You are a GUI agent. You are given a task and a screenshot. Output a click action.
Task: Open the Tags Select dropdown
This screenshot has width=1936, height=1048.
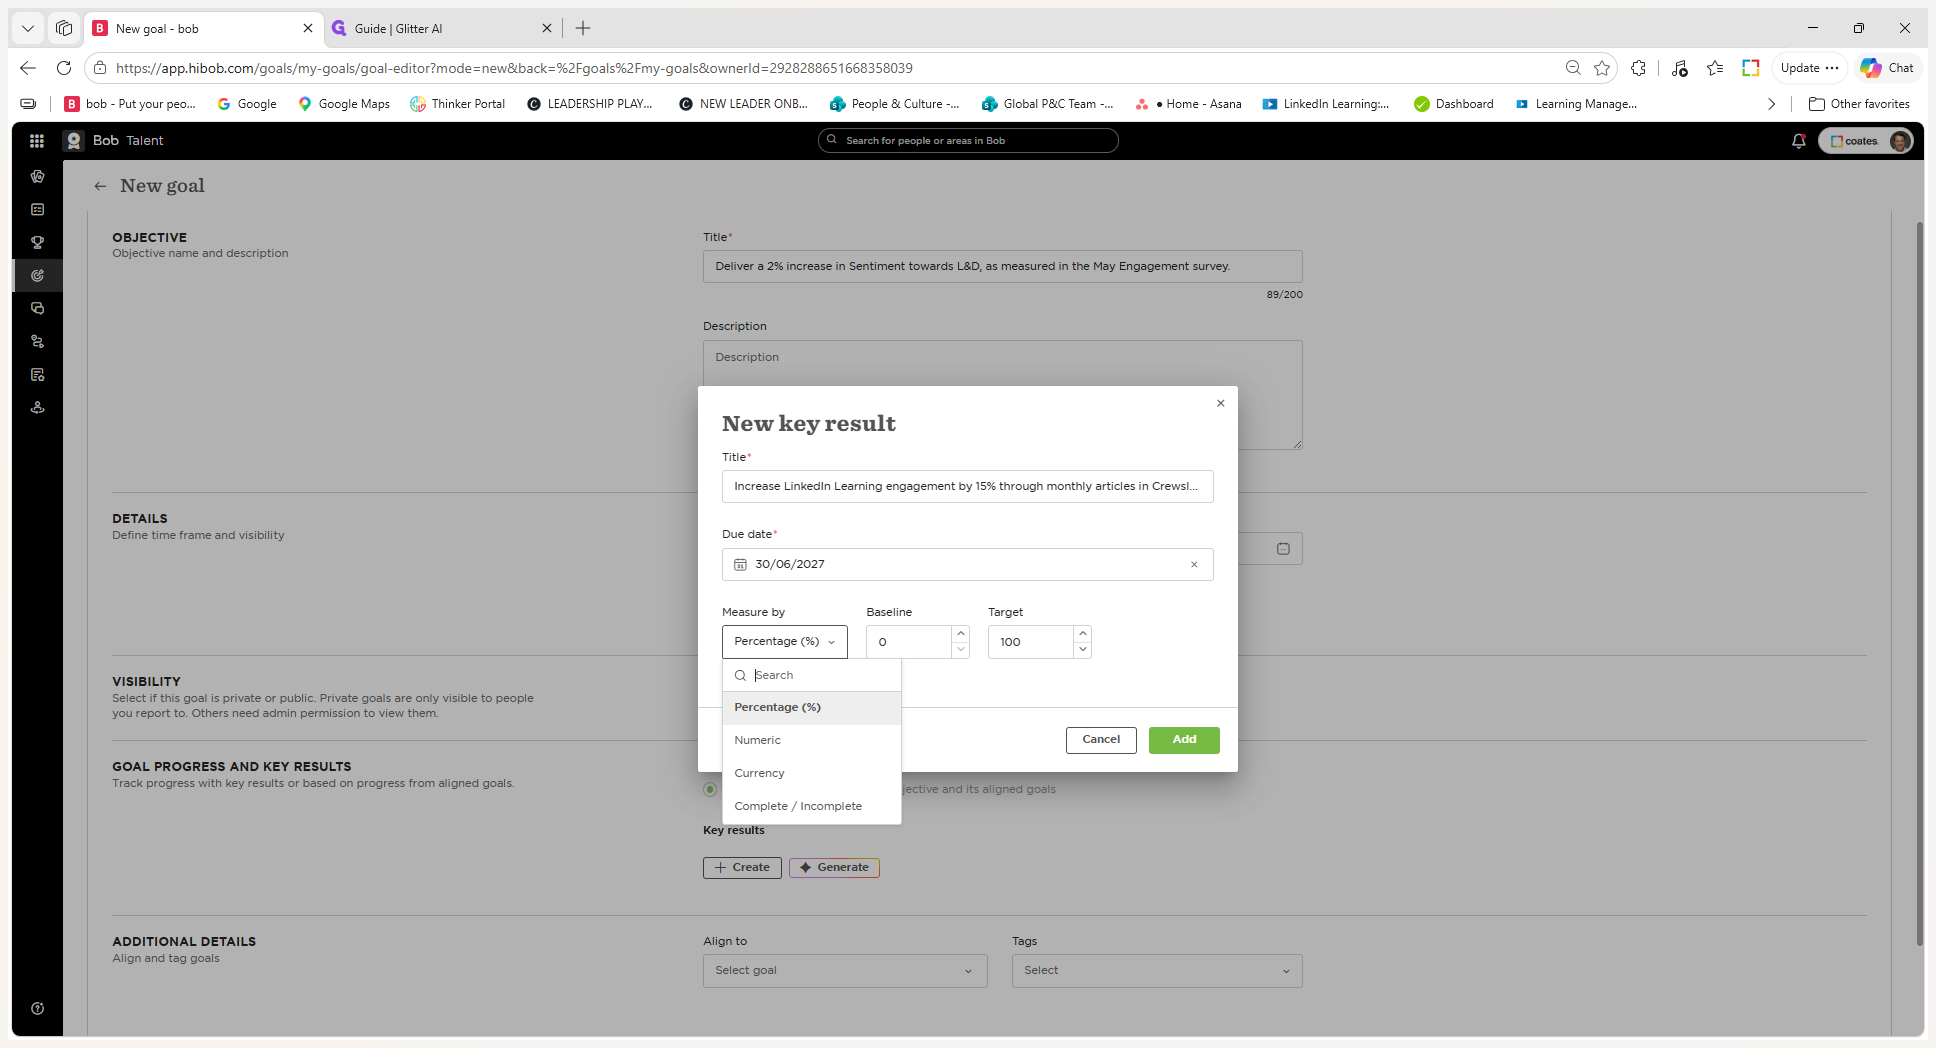(1157, 971)
